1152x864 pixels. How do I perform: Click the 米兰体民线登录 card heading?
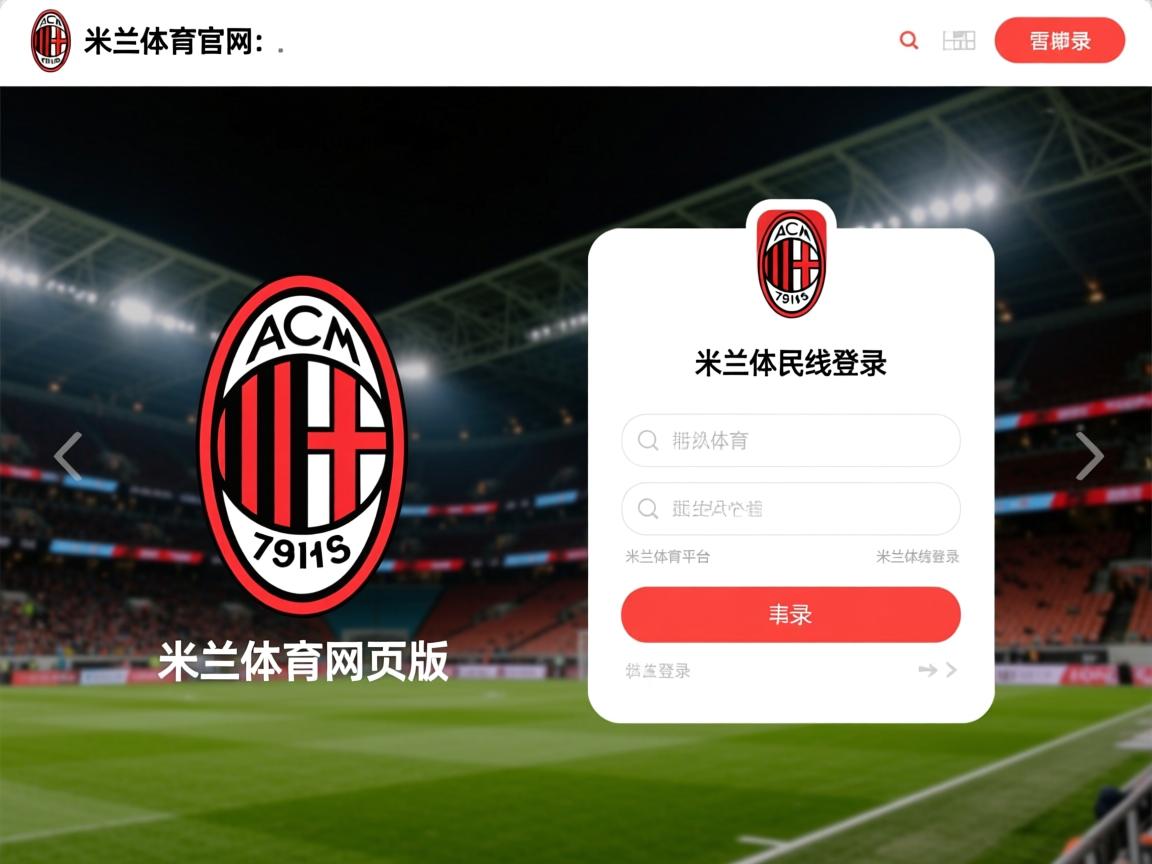pos(791,363)
